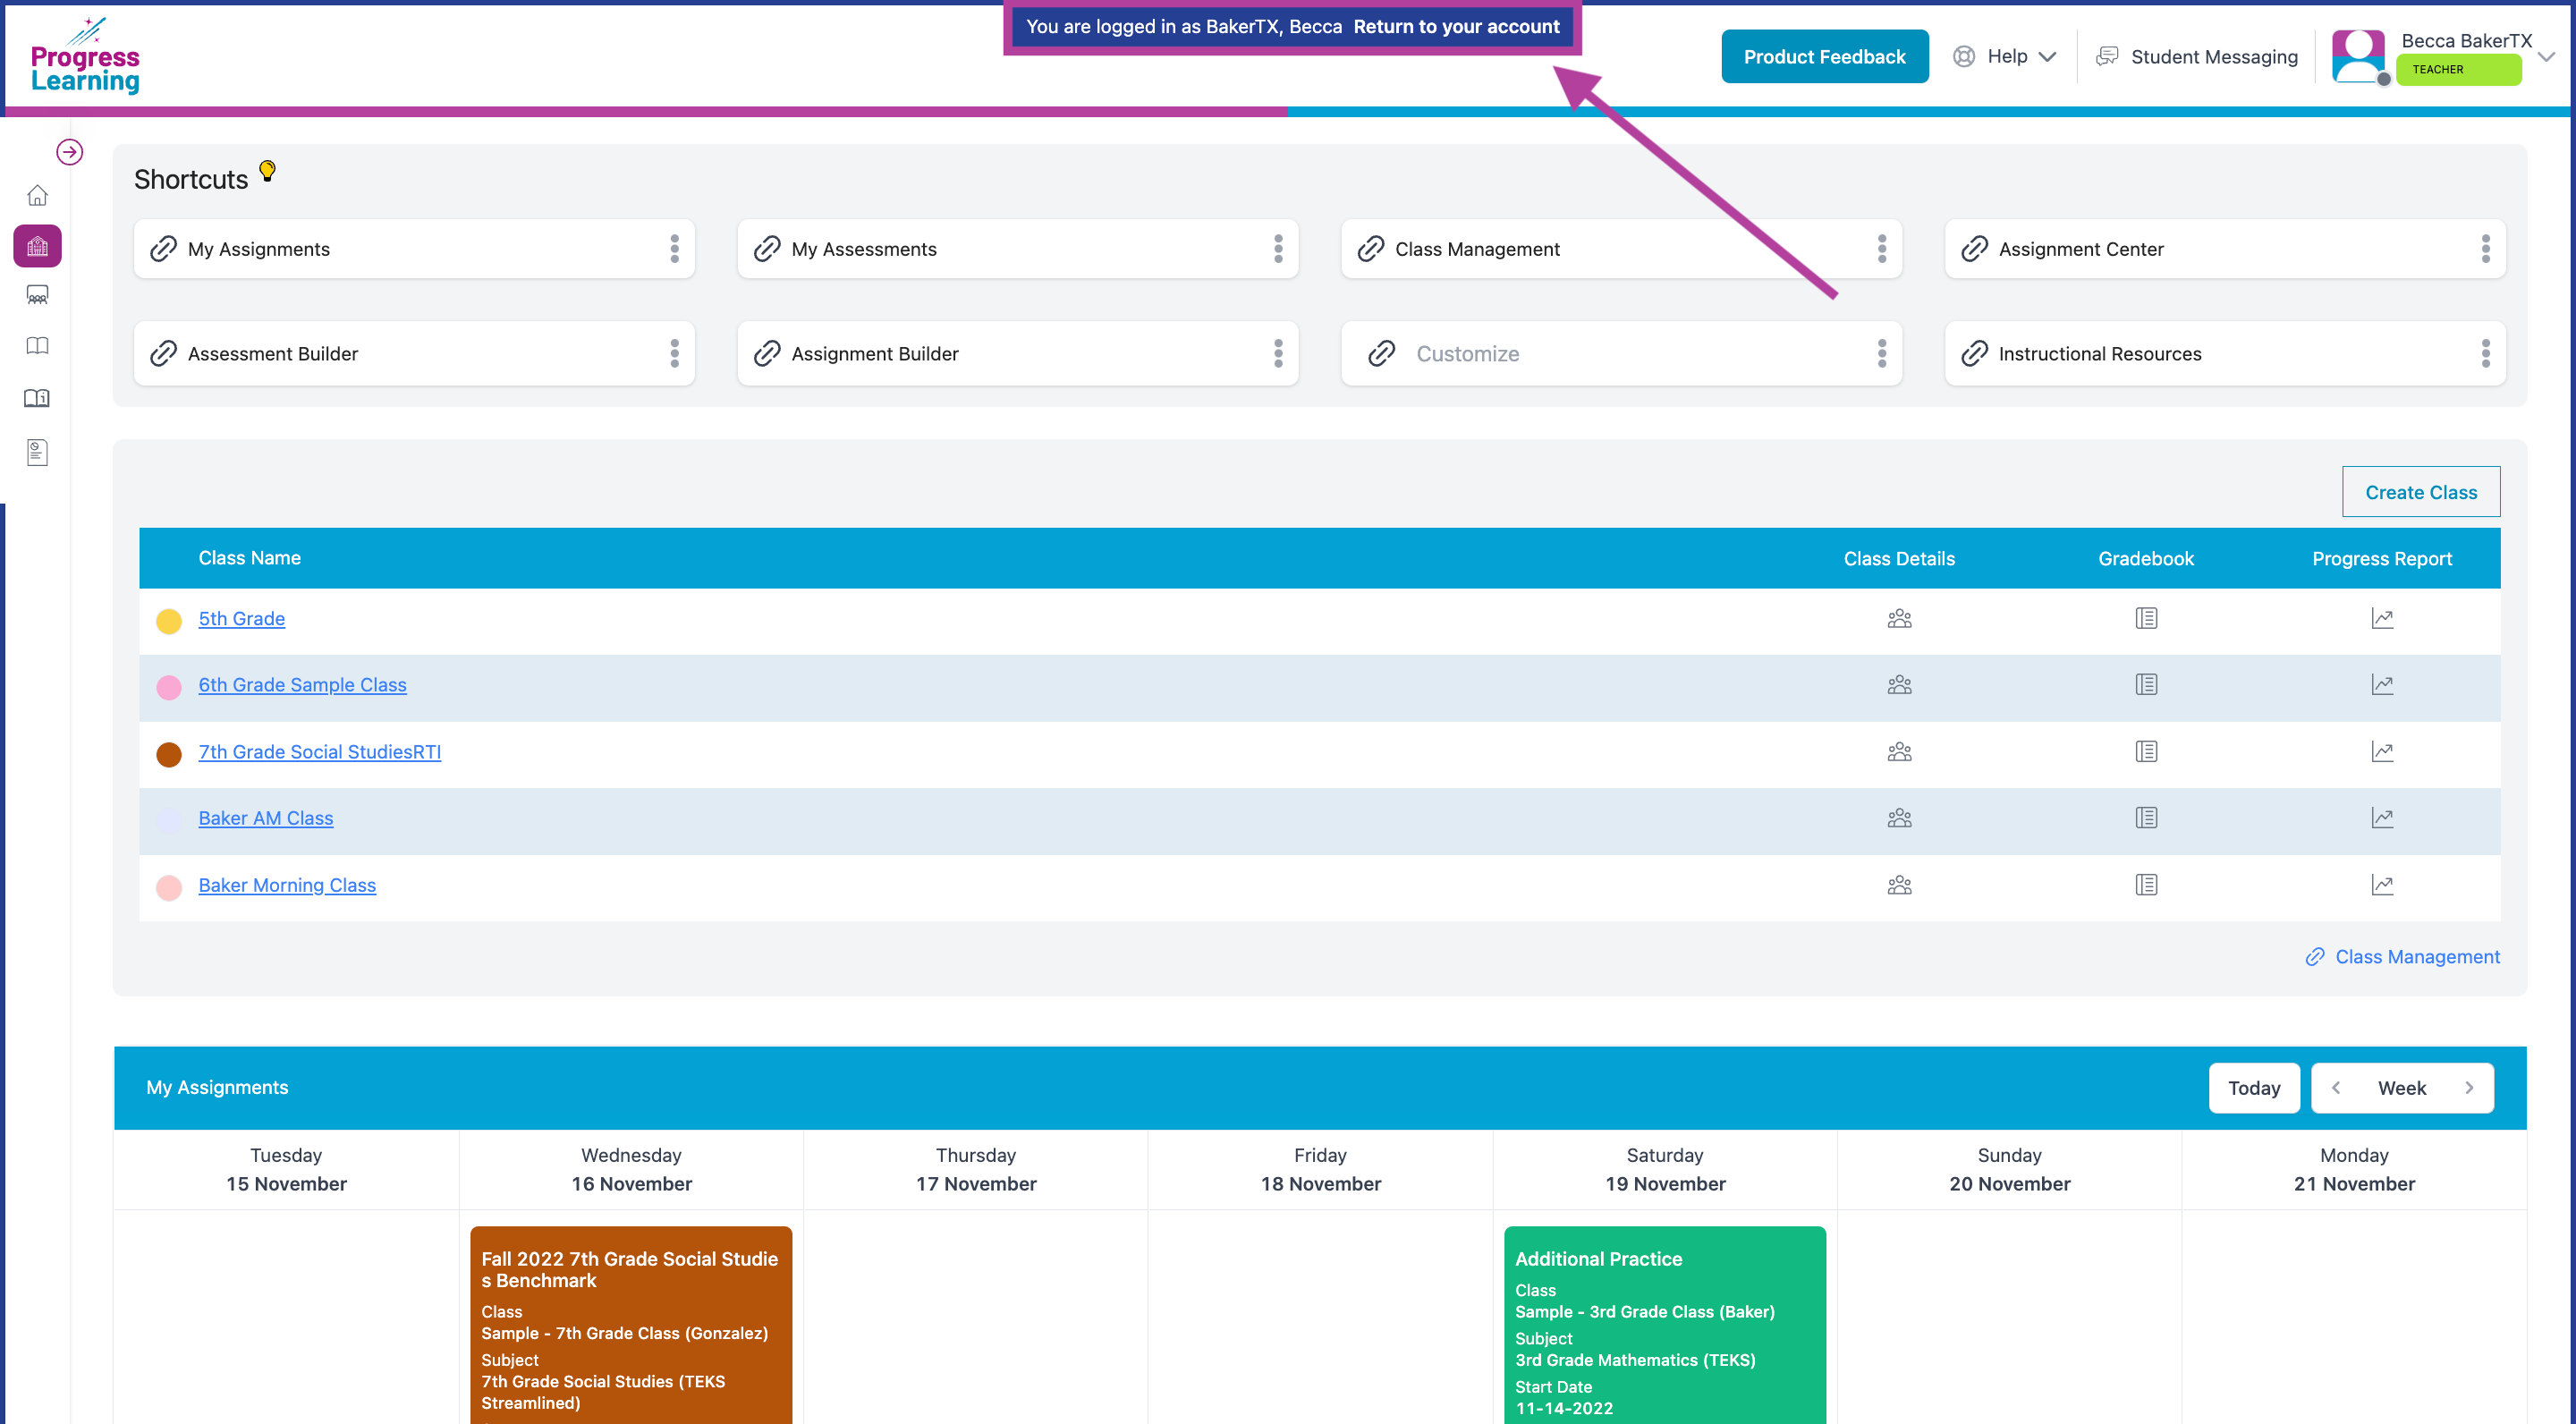This screenshot has height=1424, width=2576.
Task: Jump to Today in My Assignments
Action: [2253, 1088]
